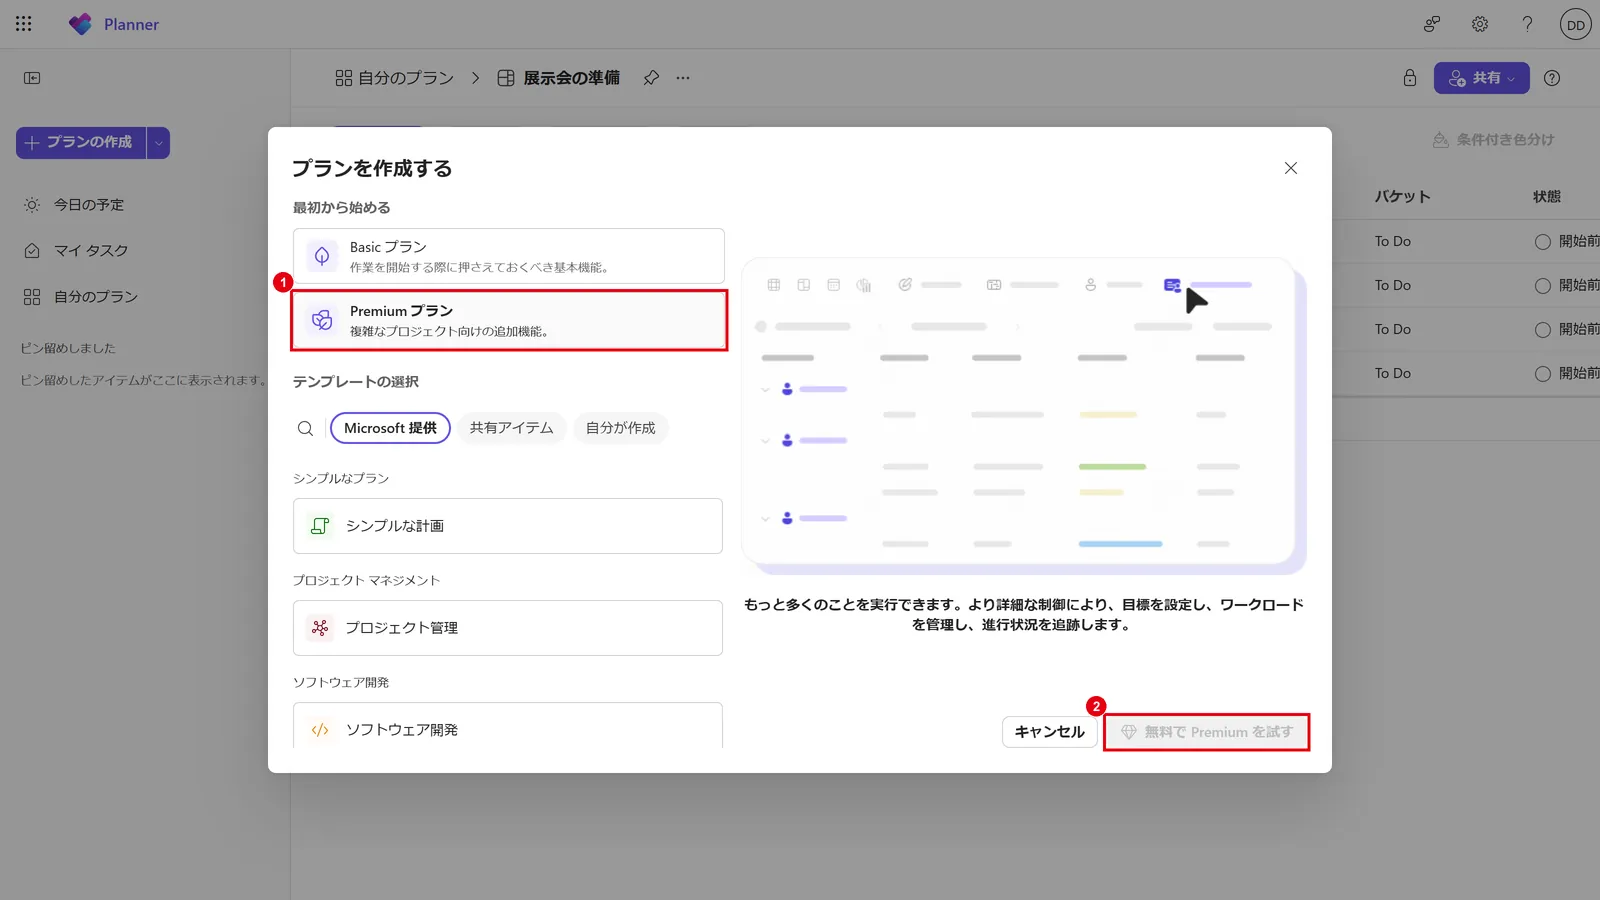Toggle completion circle in fourth To Do row
1600x900 pixels.
[x=1543, y=374]
